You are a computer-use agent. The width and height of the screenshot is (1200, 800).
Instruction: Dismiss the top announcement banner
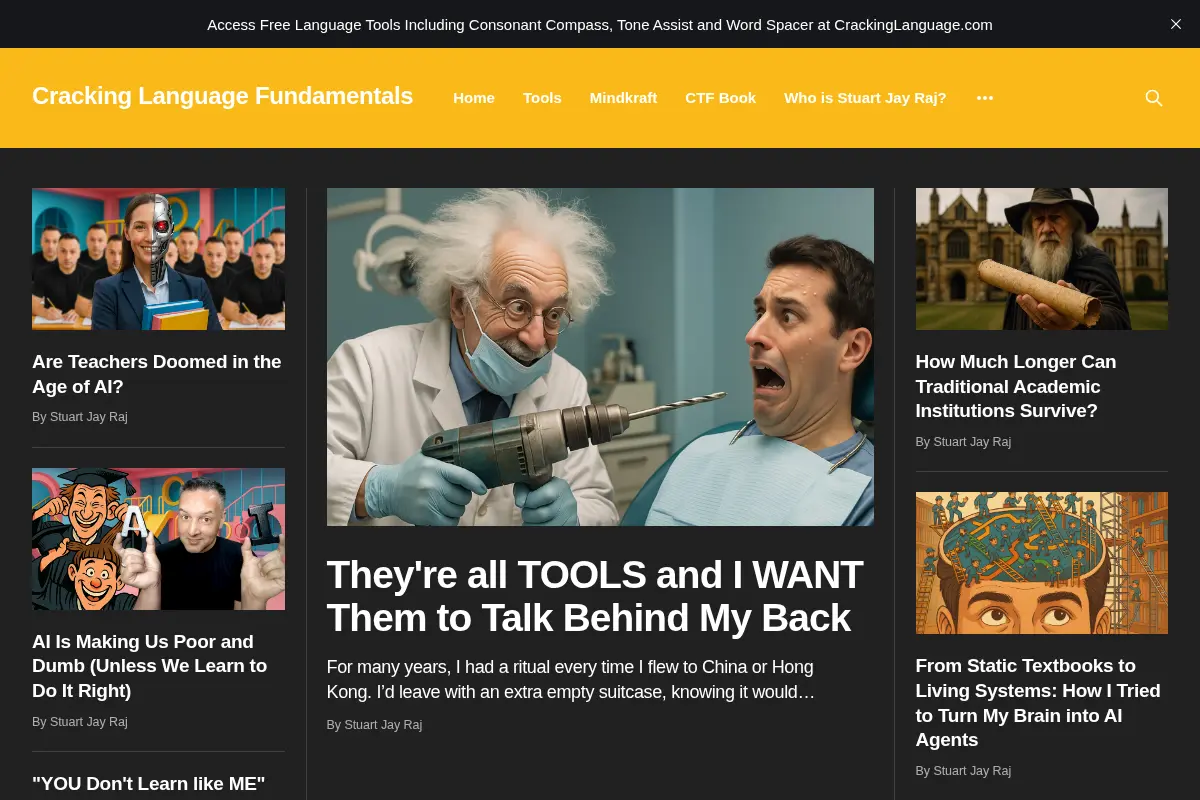click(x=1176, y=24)
